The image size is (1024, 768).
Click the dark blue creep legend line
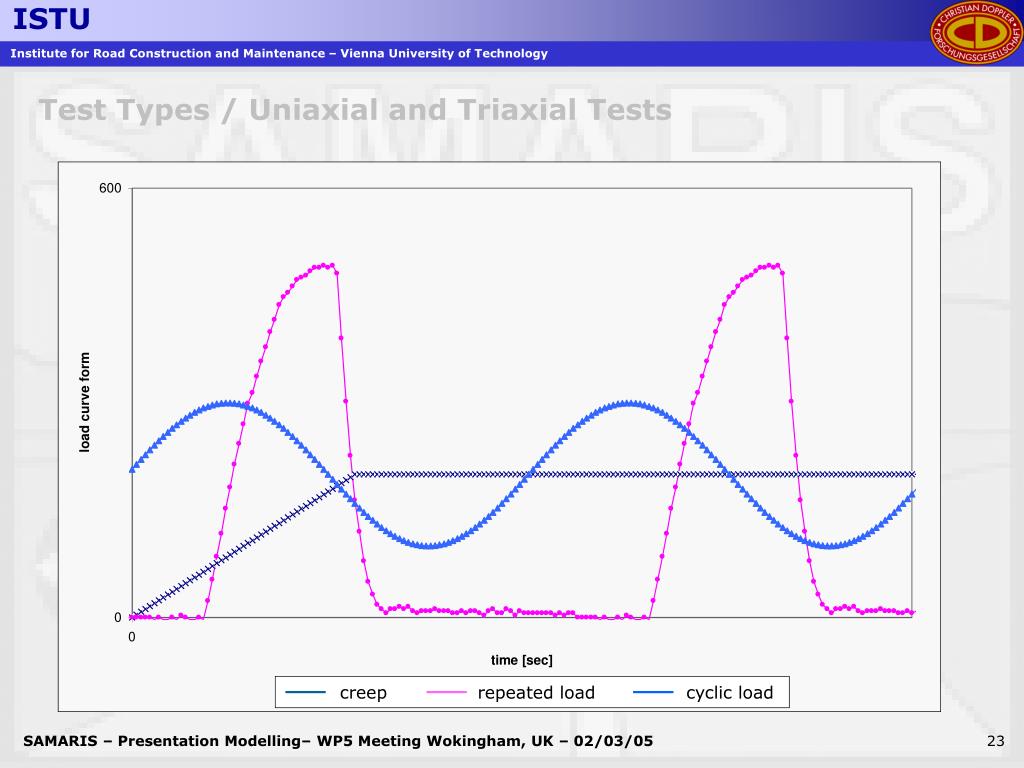pyautogui.click(x=306, y=692)
